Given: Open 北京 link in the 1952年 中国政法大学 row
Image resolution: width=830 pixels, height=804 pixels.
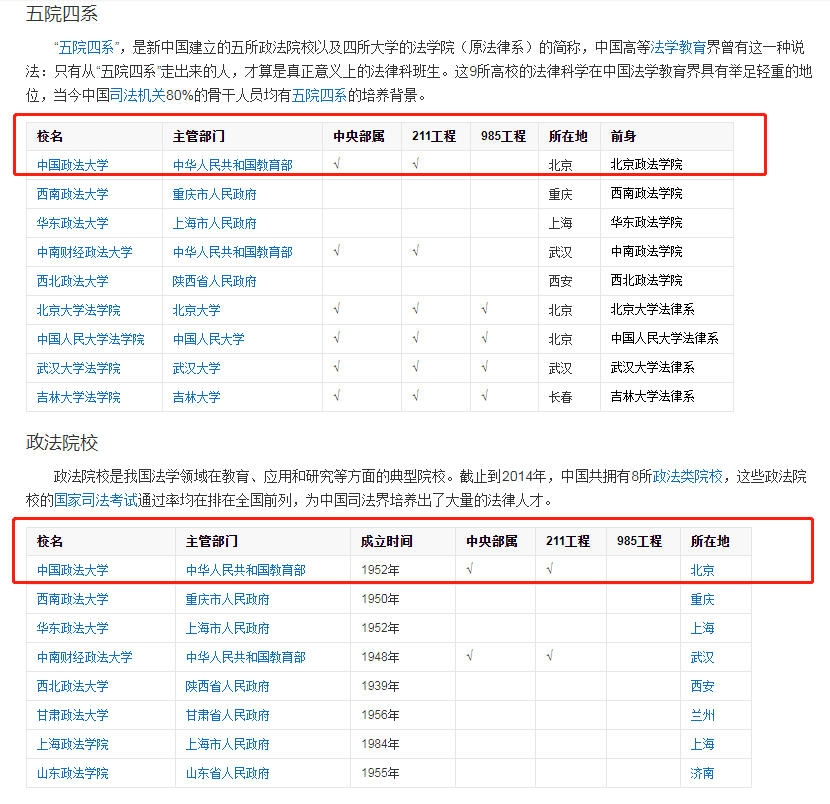Looking at the screenshot, I should click(x=702, y=571).
